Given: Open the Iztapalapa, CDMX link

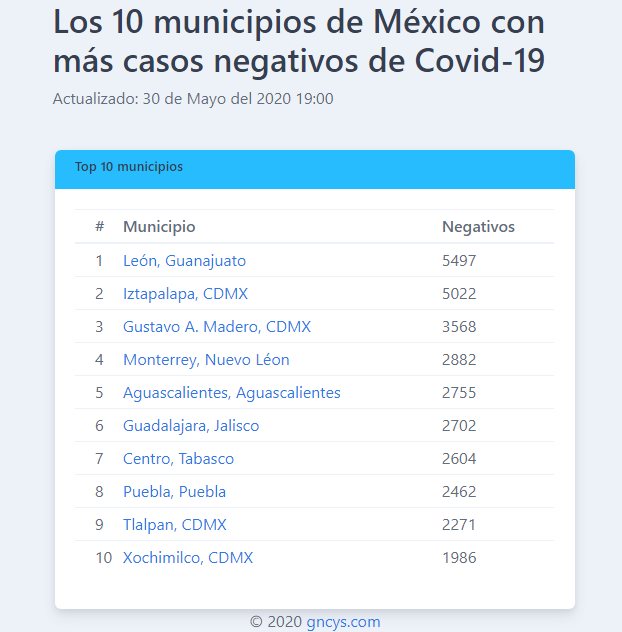Looking at the screenshot, I should 185,294.
